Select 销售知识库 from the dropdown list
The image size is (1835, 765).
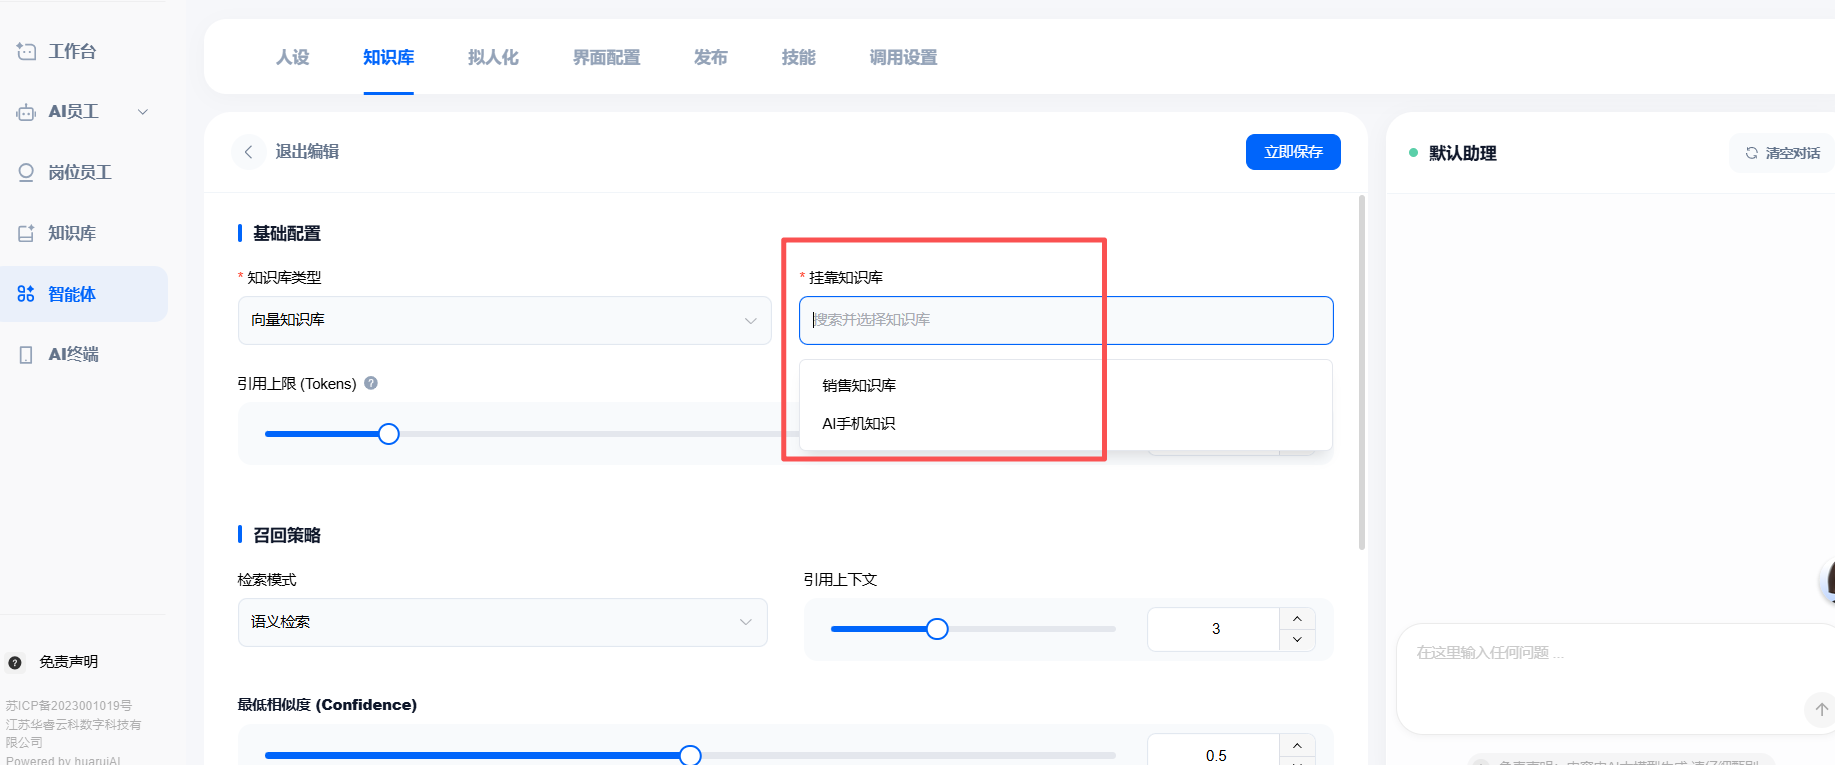coord(859,386)
